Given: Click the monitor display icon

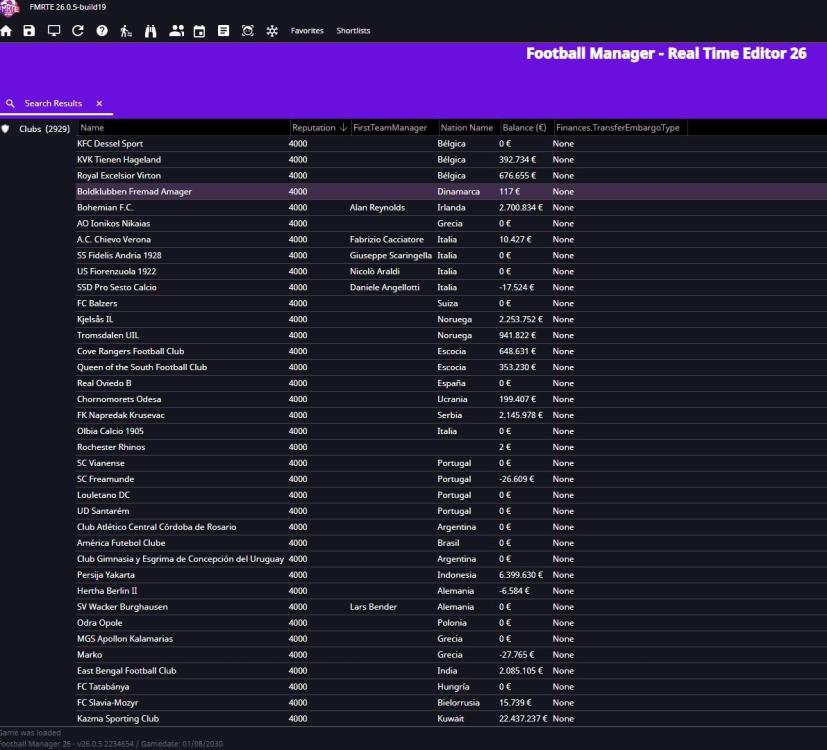Looking at the screenshot, I should point(54,31).
